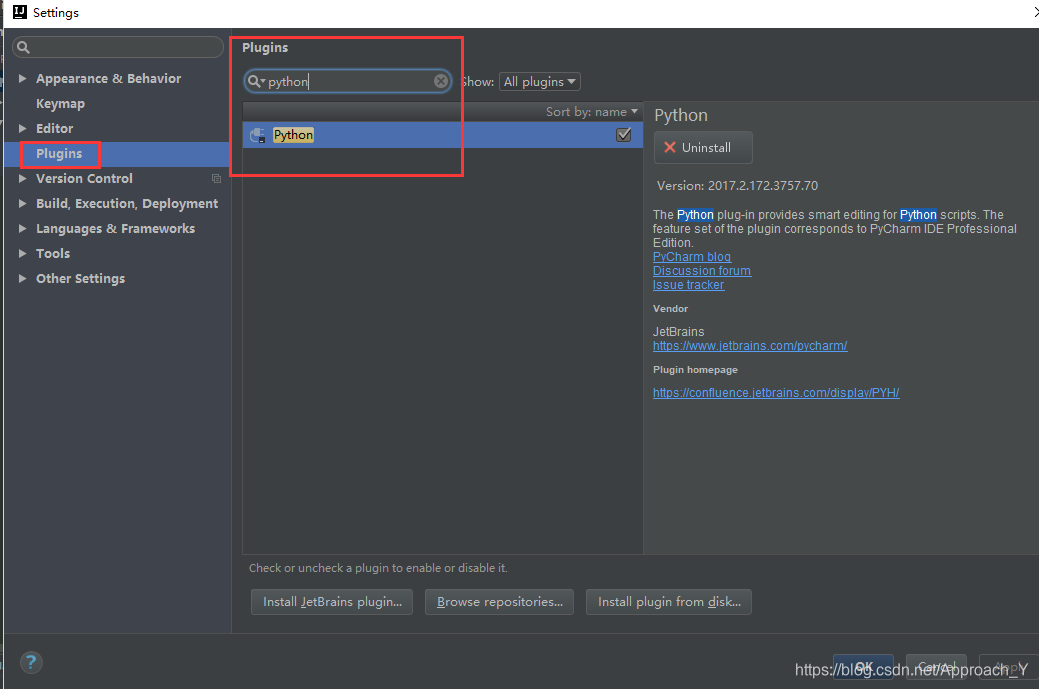Image resolution: width=1039 pixels, height=689 pixels.
Task: Open the Discussion forum link
Action: click(702, 270)
